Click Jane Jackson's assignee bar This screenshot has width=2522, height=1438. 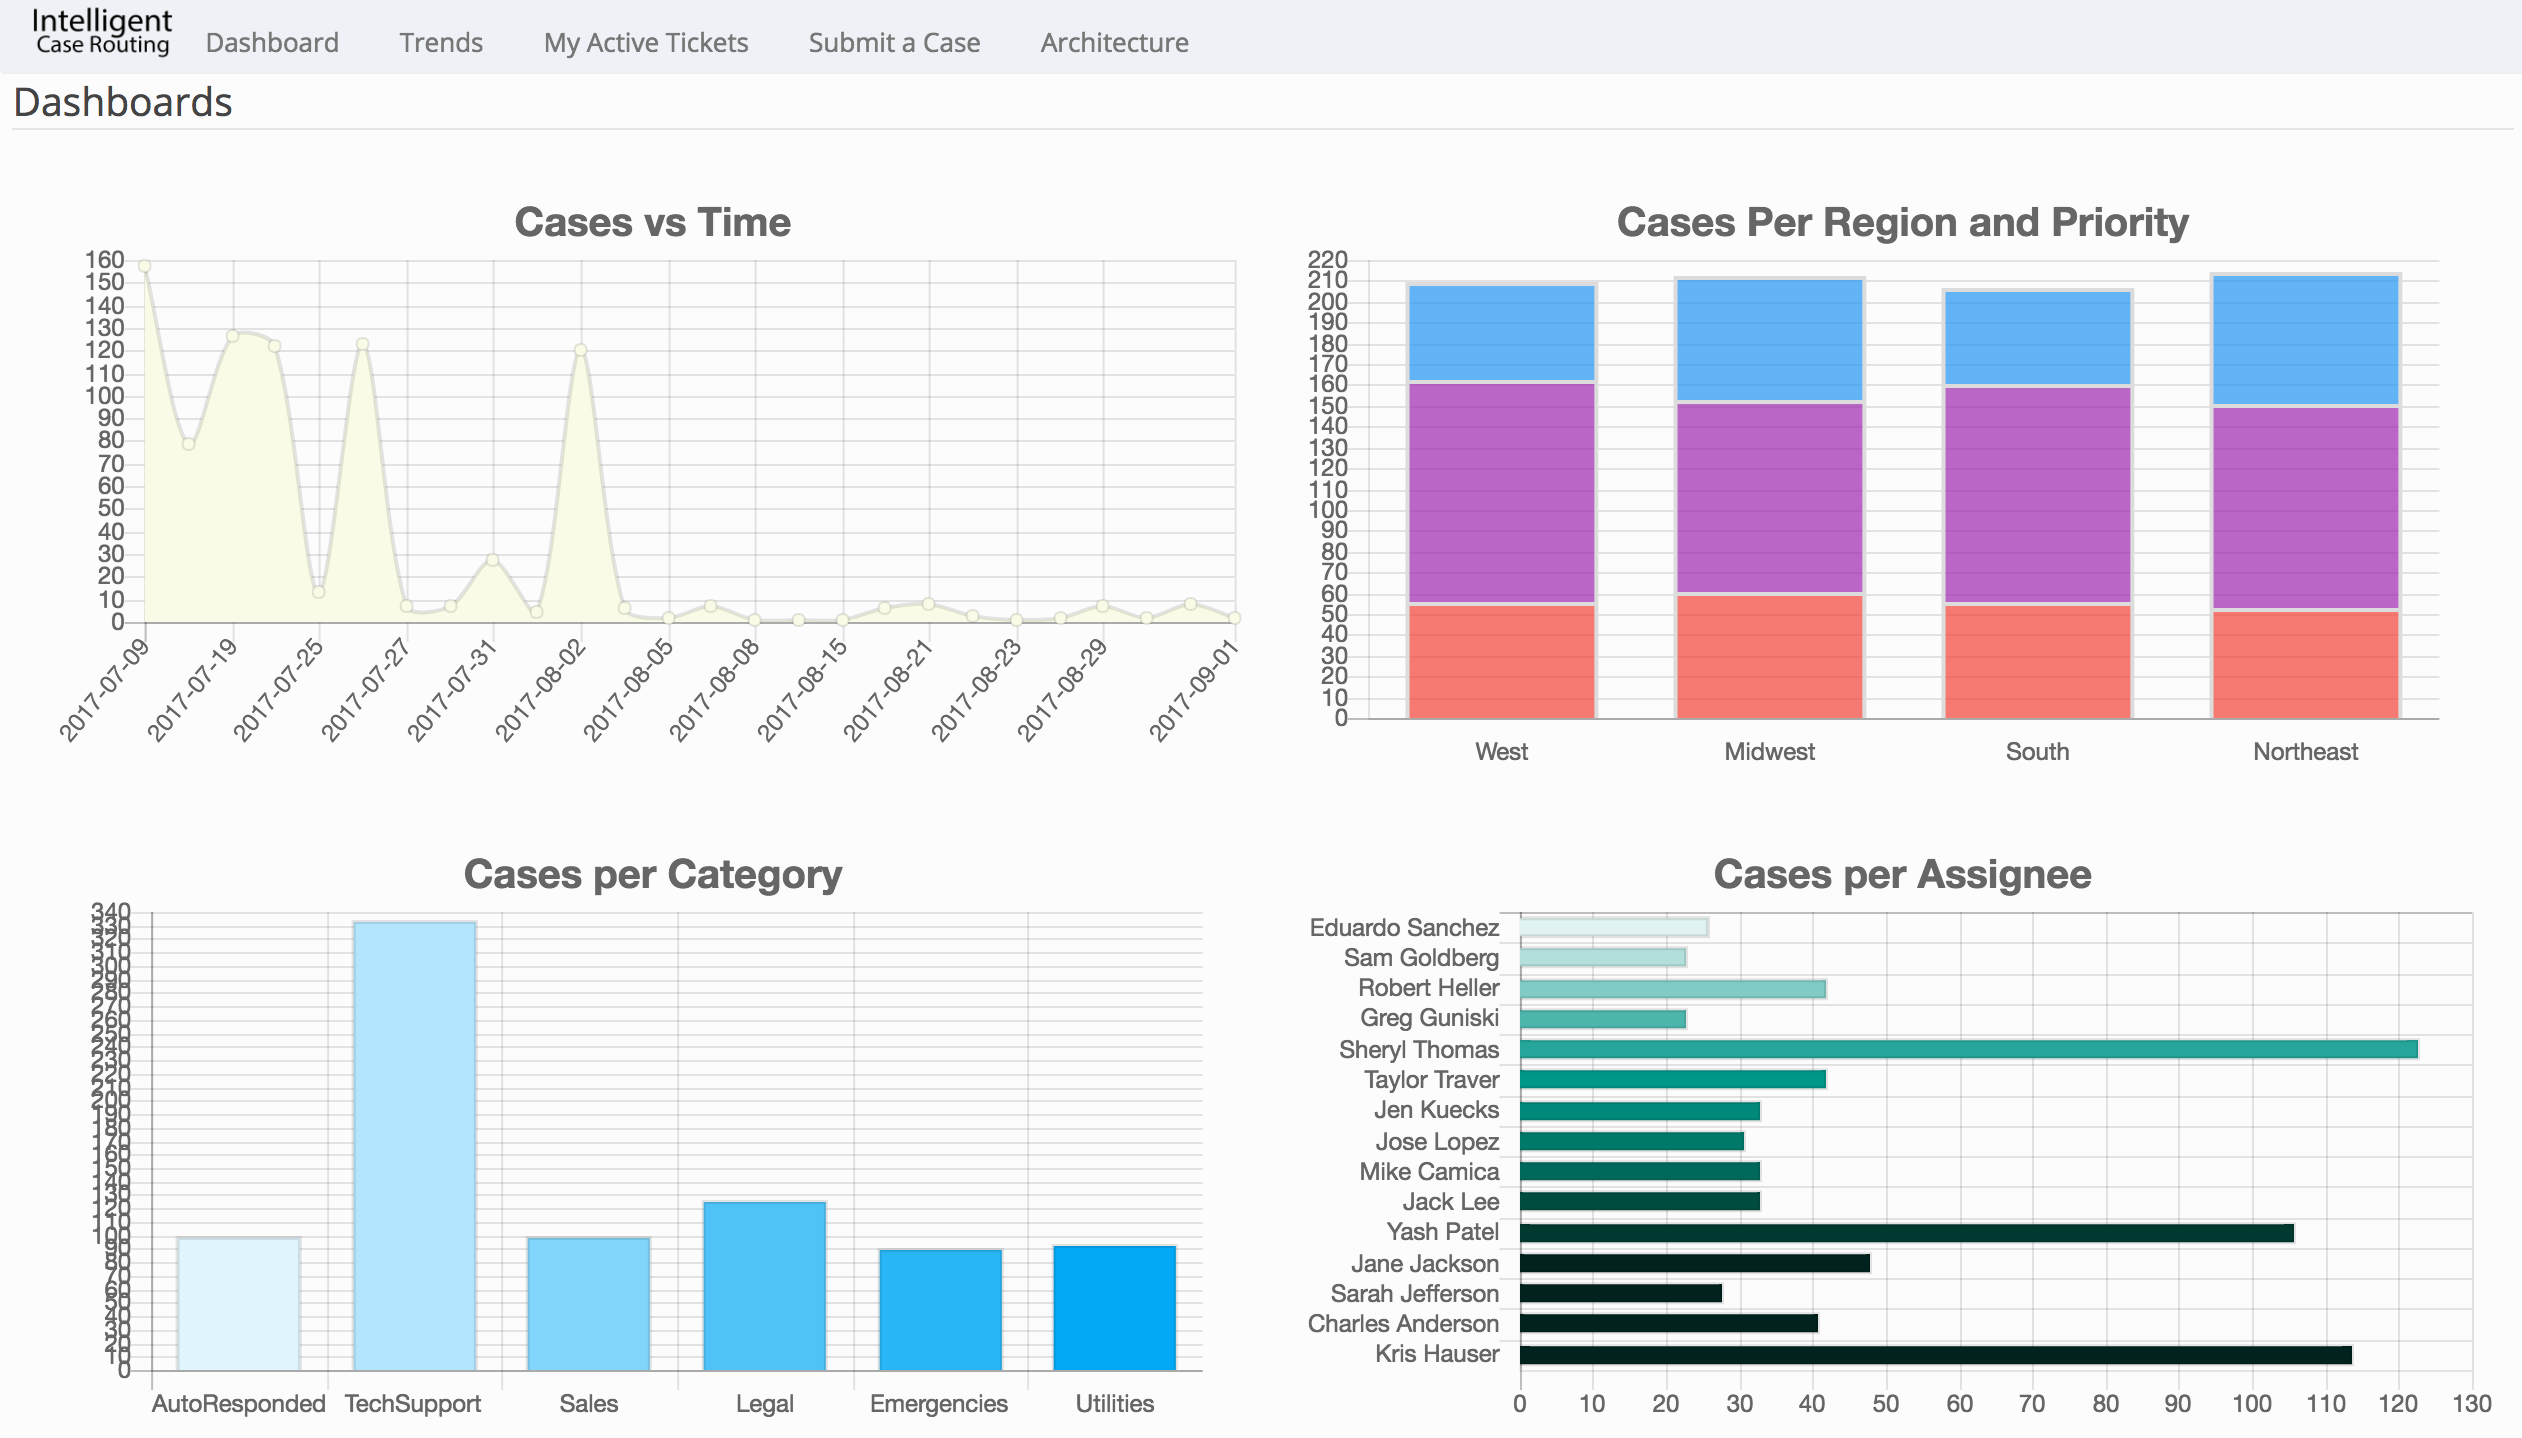1695,1263
